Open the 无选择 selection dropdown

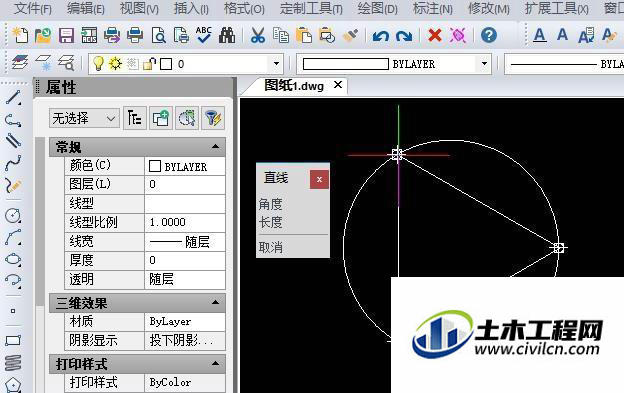pos(84,118)
